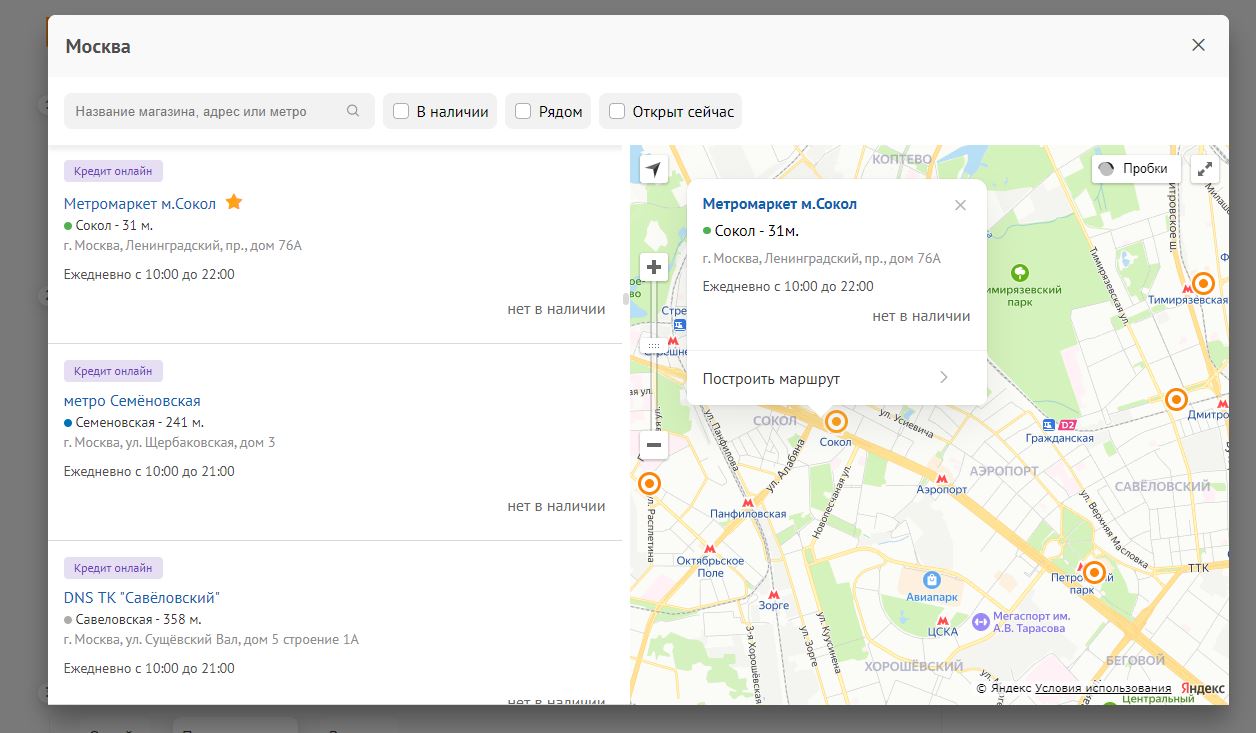The height and width of the screenshot is (733, 1256).
Task: Enable the В наличии checkbox
Action: [x=401, y=111]
